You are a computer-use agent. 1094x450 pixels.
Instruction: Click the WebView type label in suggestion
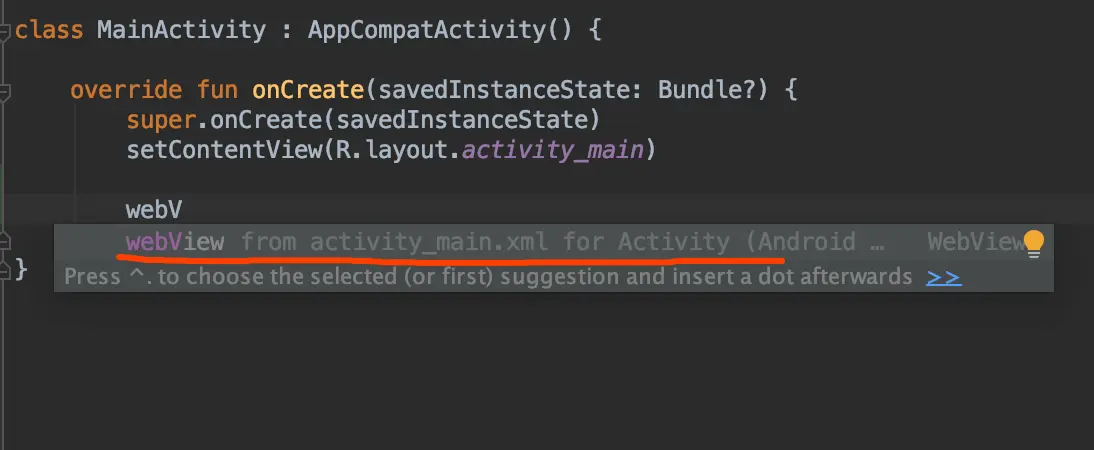coord(975,242)
